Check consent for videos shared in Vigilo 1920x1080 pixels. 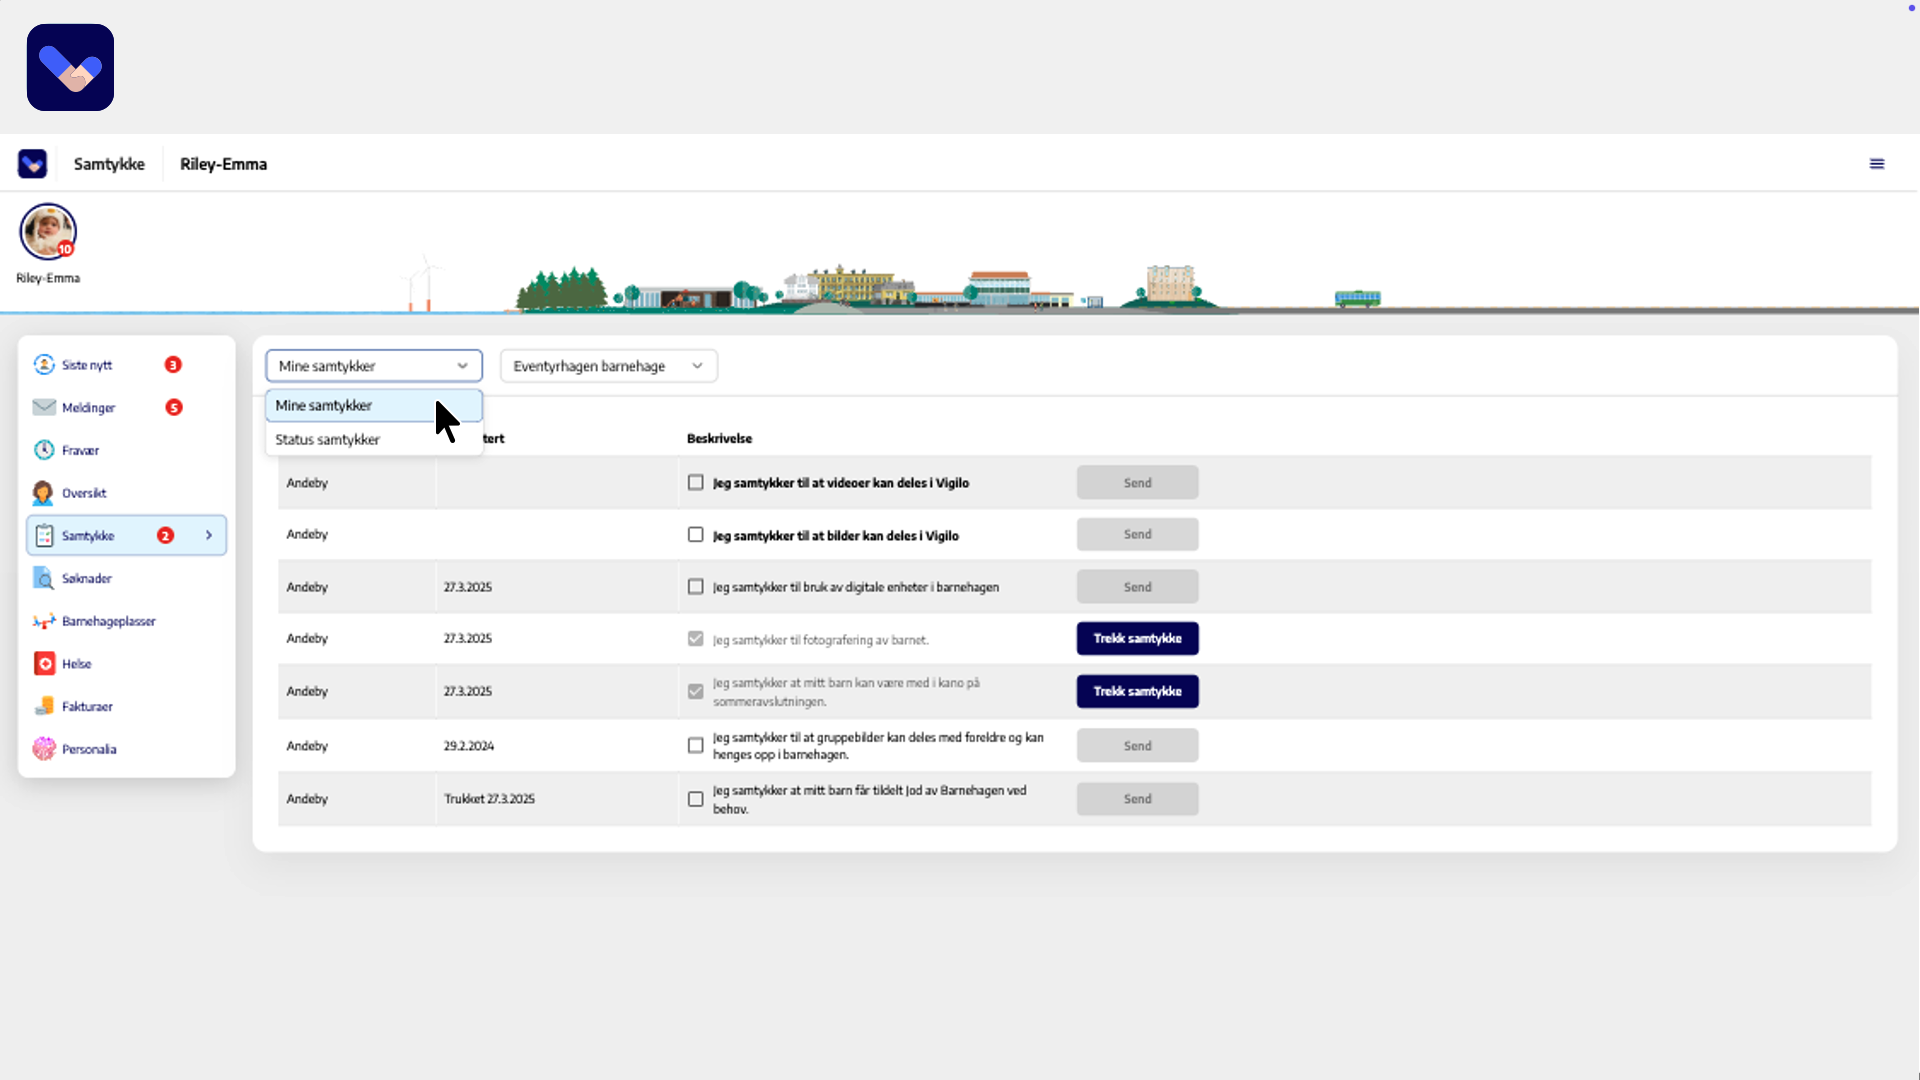(x=696, y=483)
